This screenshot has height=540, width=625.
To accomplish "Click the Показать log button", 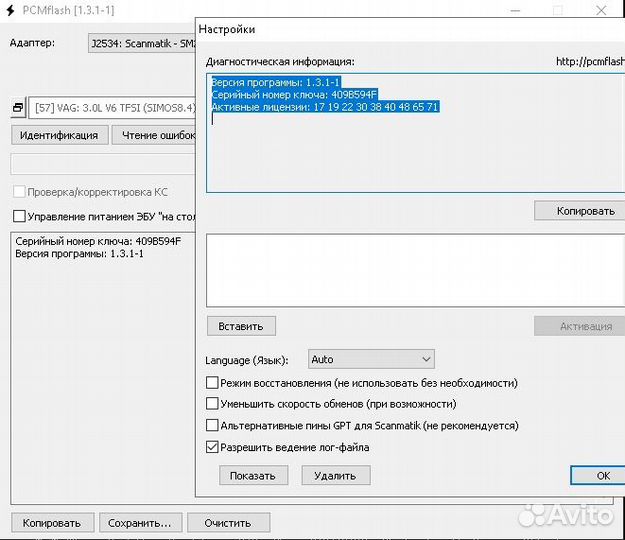I will click(254, 475).
